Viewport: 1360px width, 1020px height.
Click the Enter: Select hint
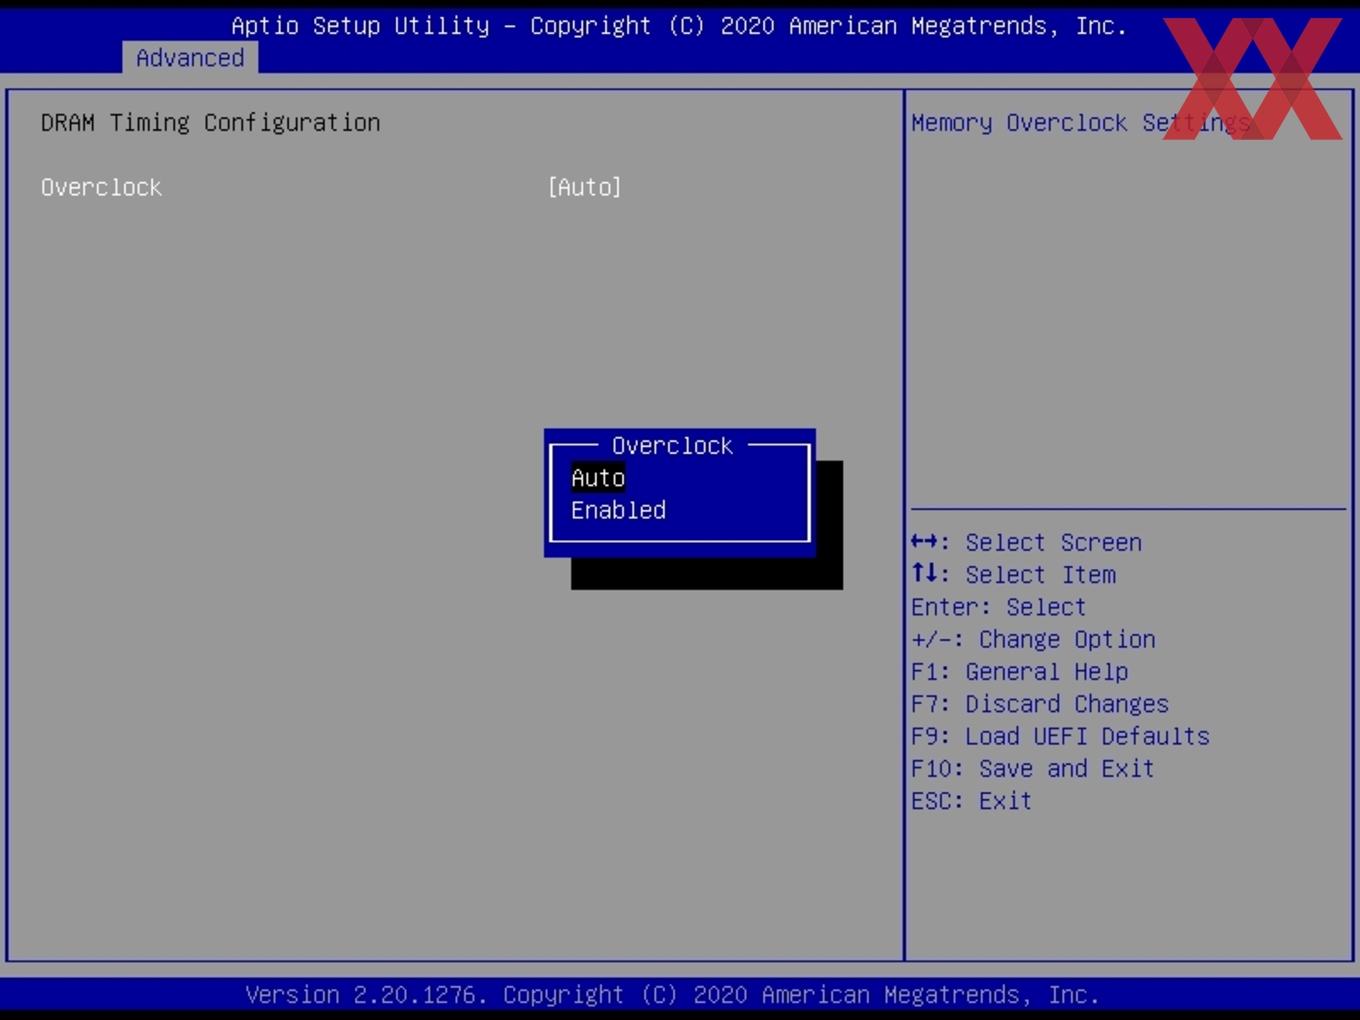point(998,607)
